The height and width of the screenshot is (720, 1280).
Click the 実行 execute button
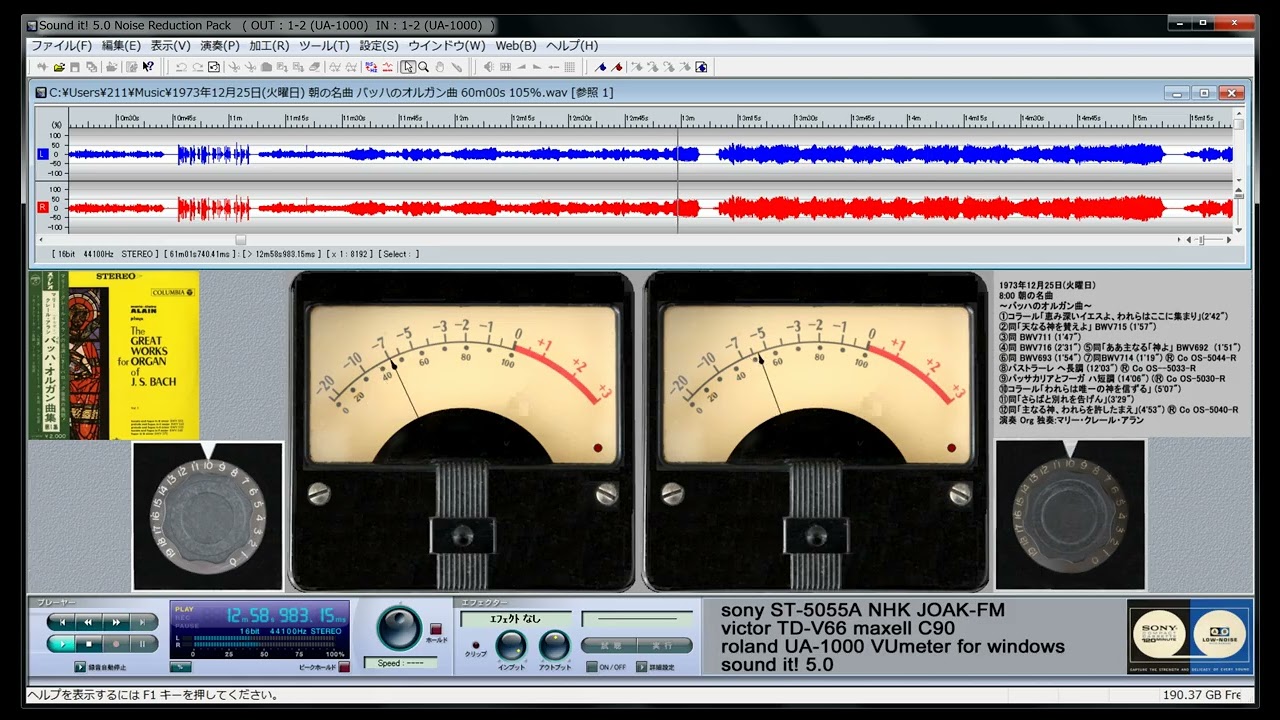click(665, 645)
